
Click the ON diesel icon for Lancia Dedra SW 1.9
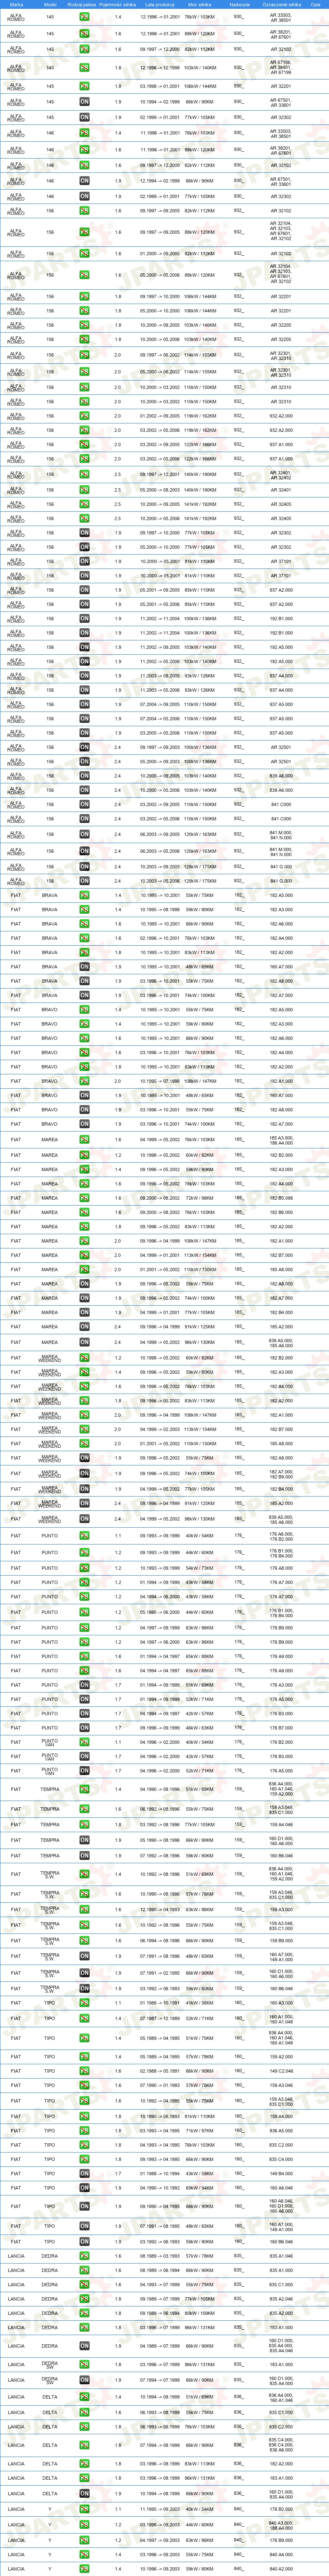[x=84, y=2380]
